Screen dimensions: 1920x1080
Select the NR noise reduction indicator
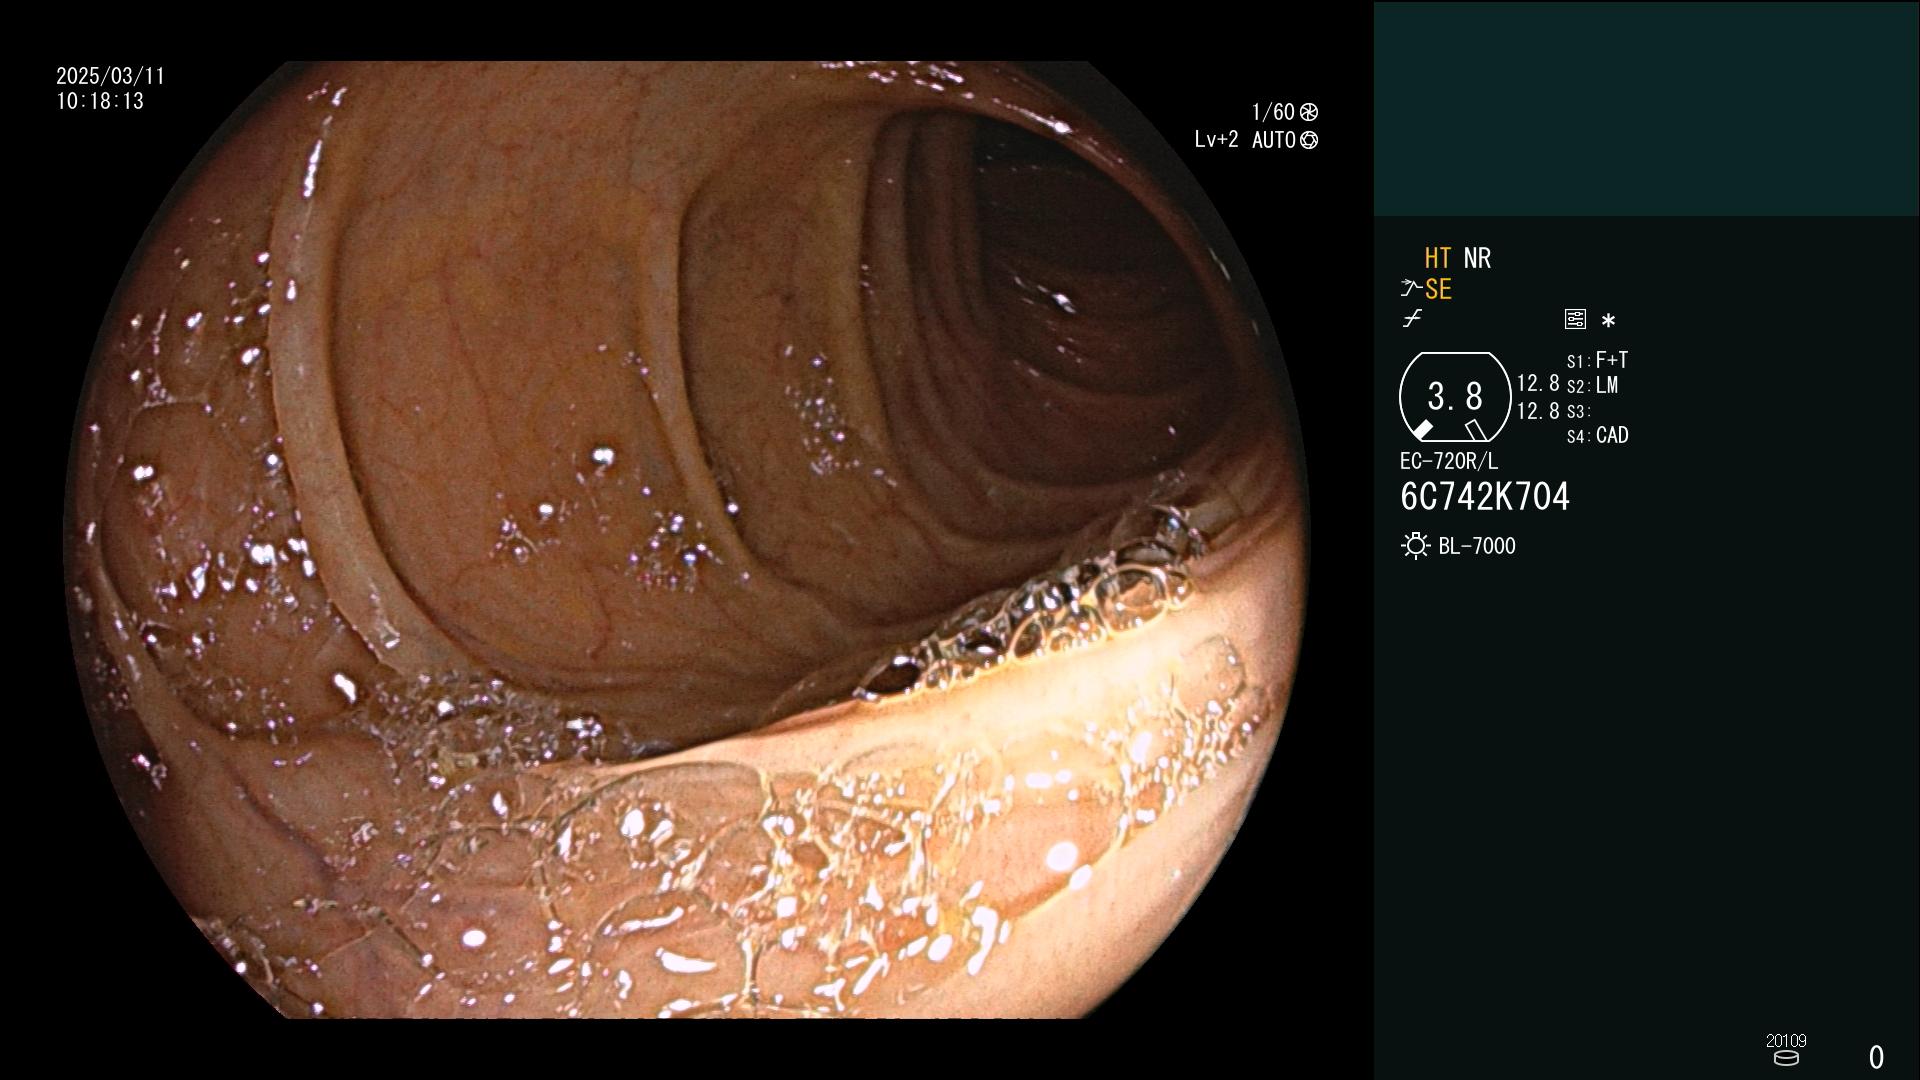[1477, 258]
